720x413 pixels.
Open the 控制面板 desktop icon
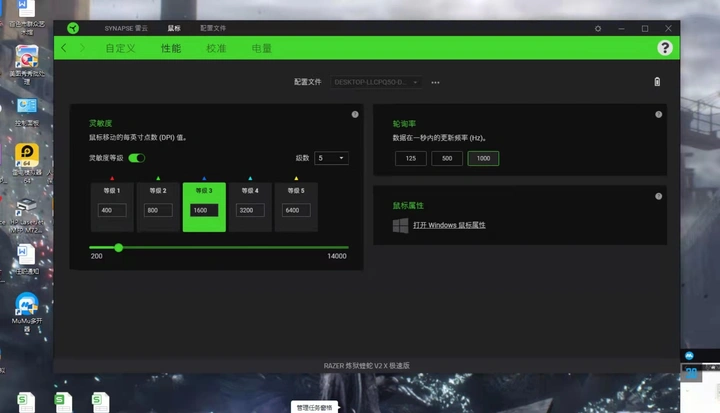(27, 113)
